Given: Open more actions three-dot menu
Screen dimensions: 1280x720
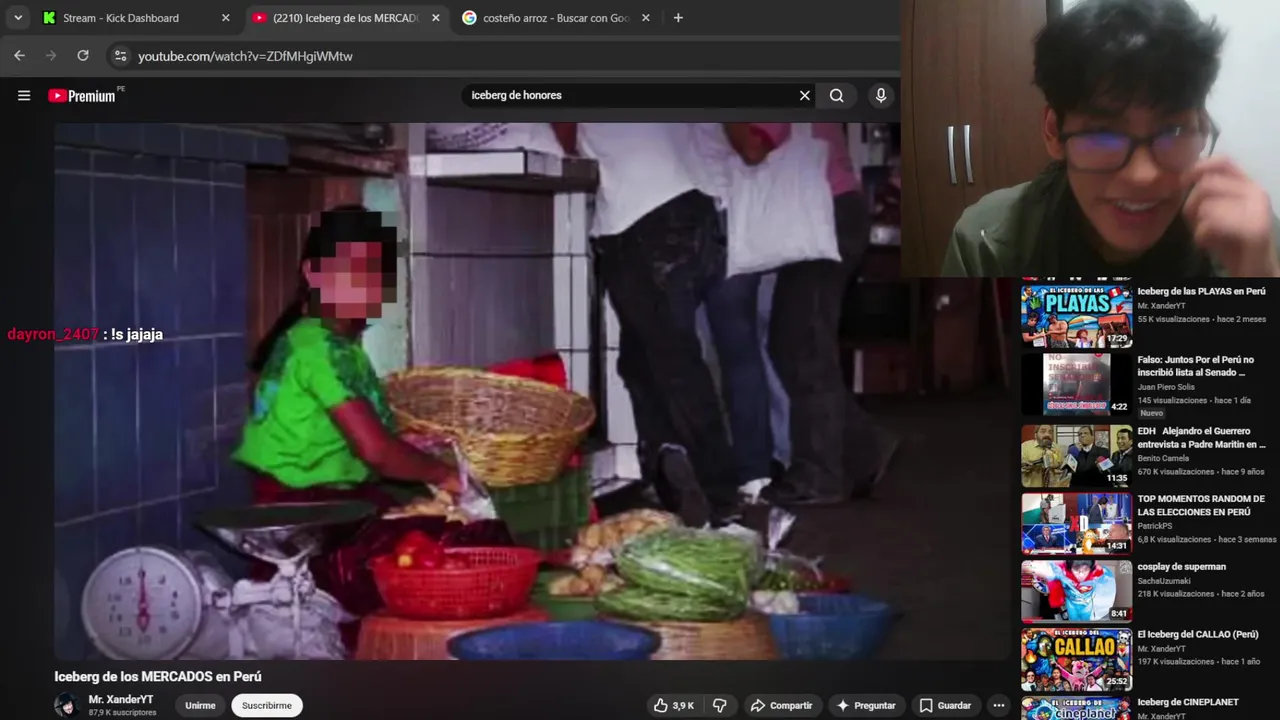Looking at the screenshot, I should point(998,705).
